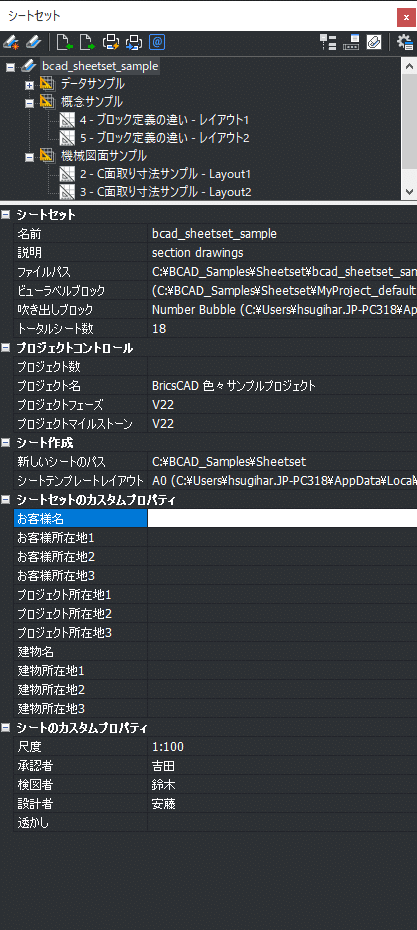This screenshot has height=930, width=417.
Task: Select the 建物所在地3 property row
Action: [x=215, y=708]
